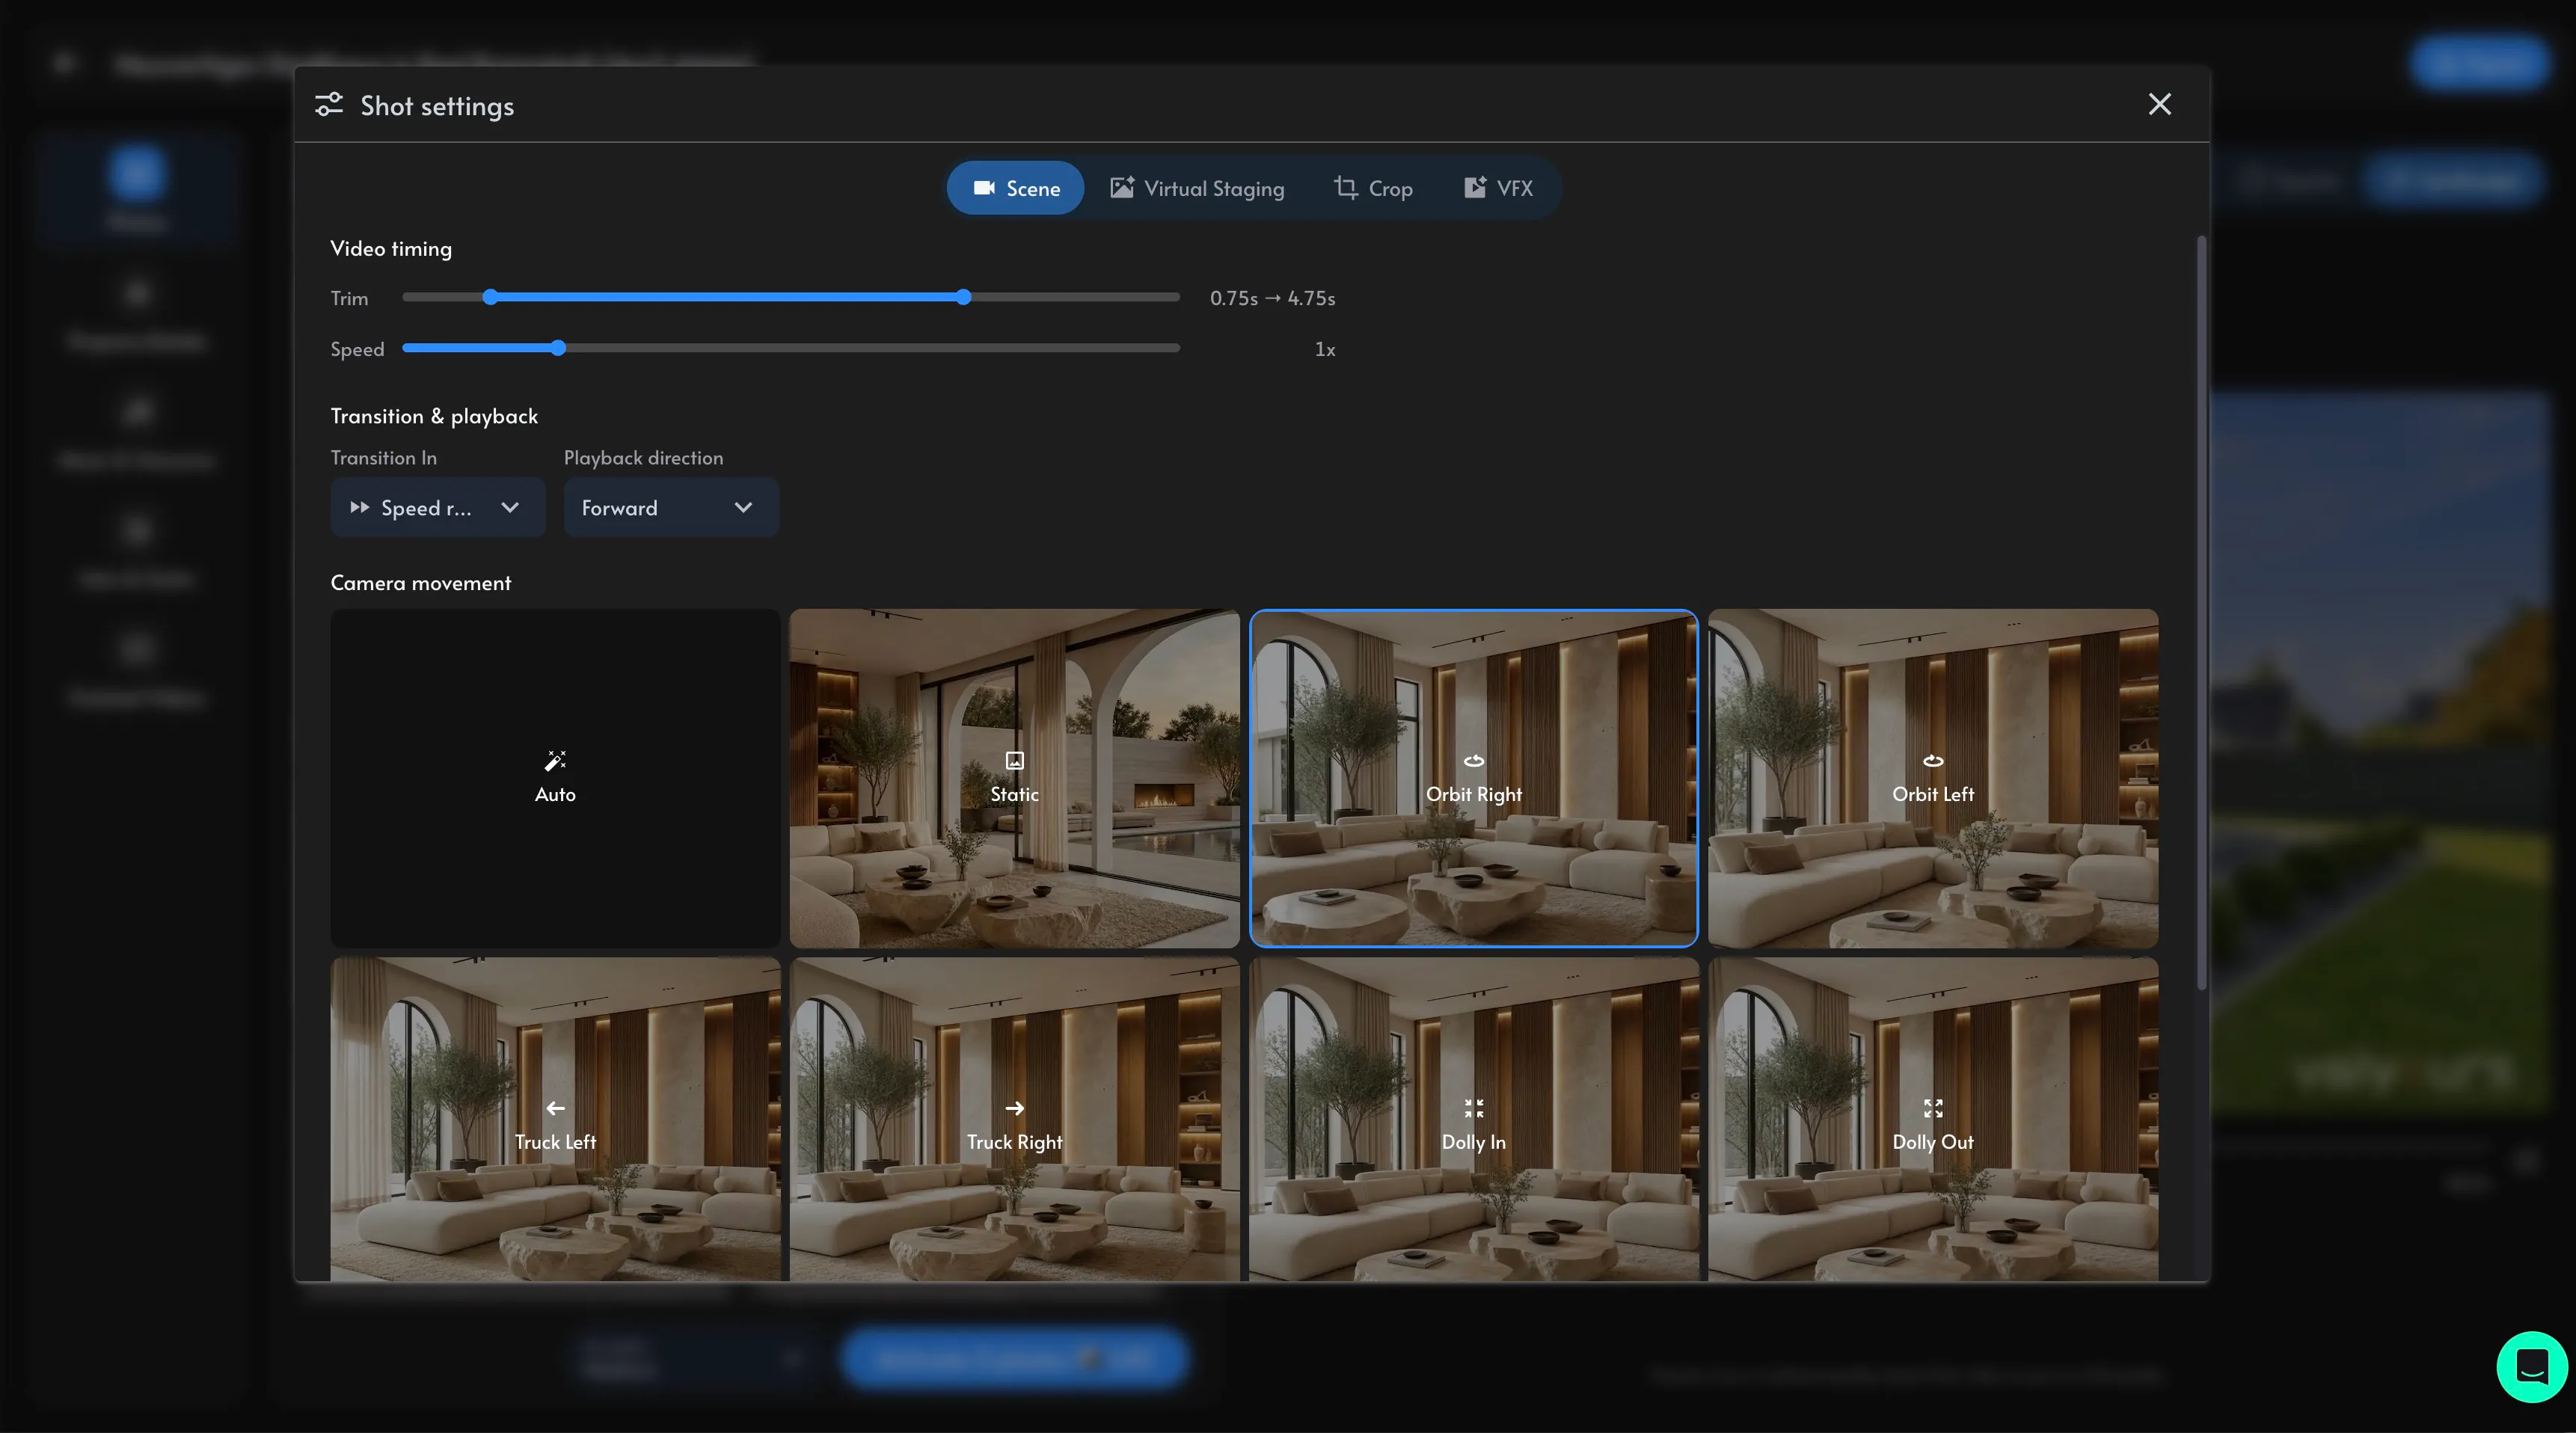Screen dimensions: 2576x1433
Task: Close the Shot settings dialog
Action: click(2159, 104)
